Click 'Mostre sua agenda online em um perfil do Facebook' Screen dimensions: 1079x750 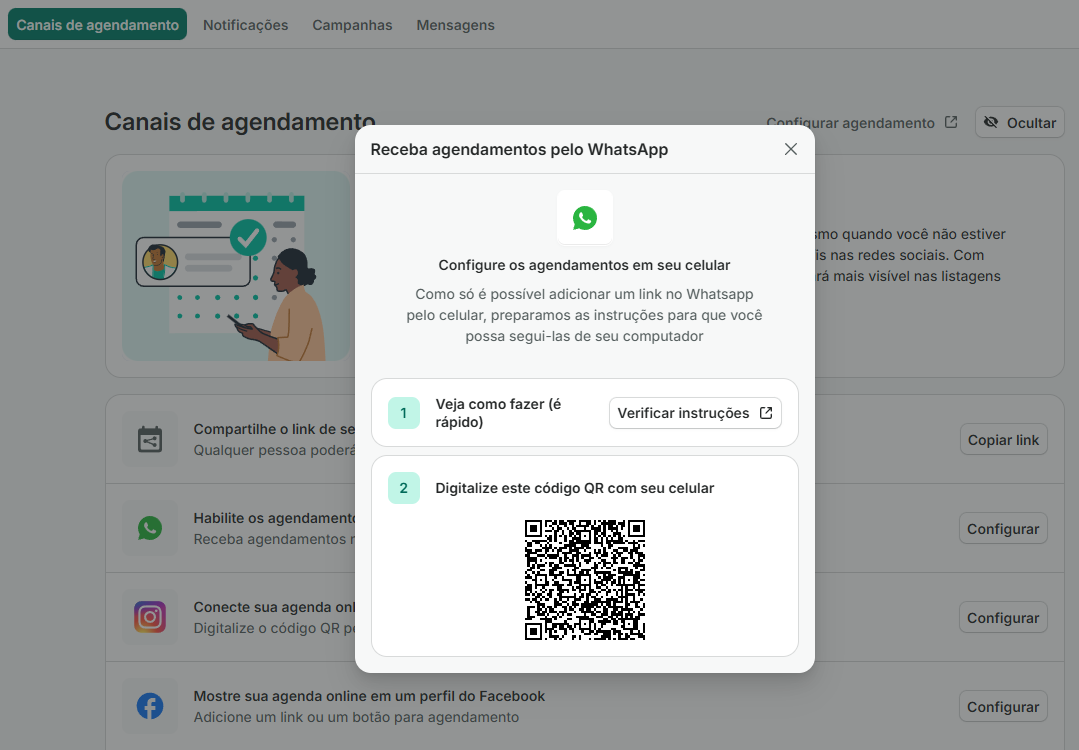click(x=369, y=696)
